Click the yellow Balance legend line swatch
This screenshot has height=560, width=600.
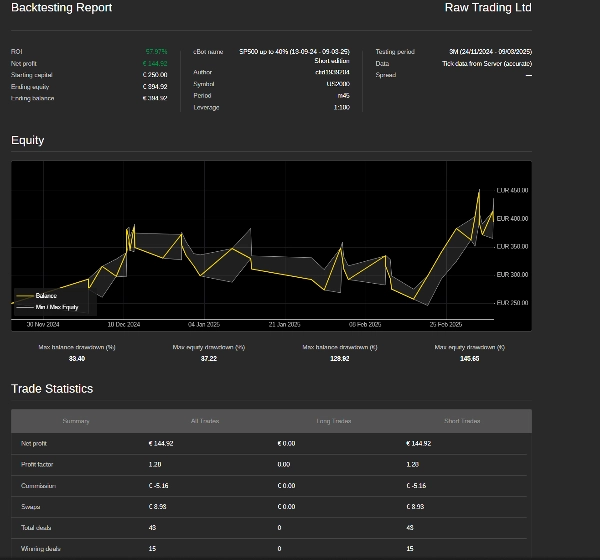click(24, 296)
